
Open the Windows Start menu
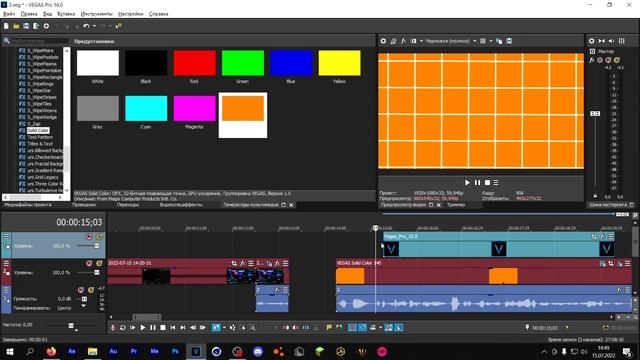tap(9, 351)
